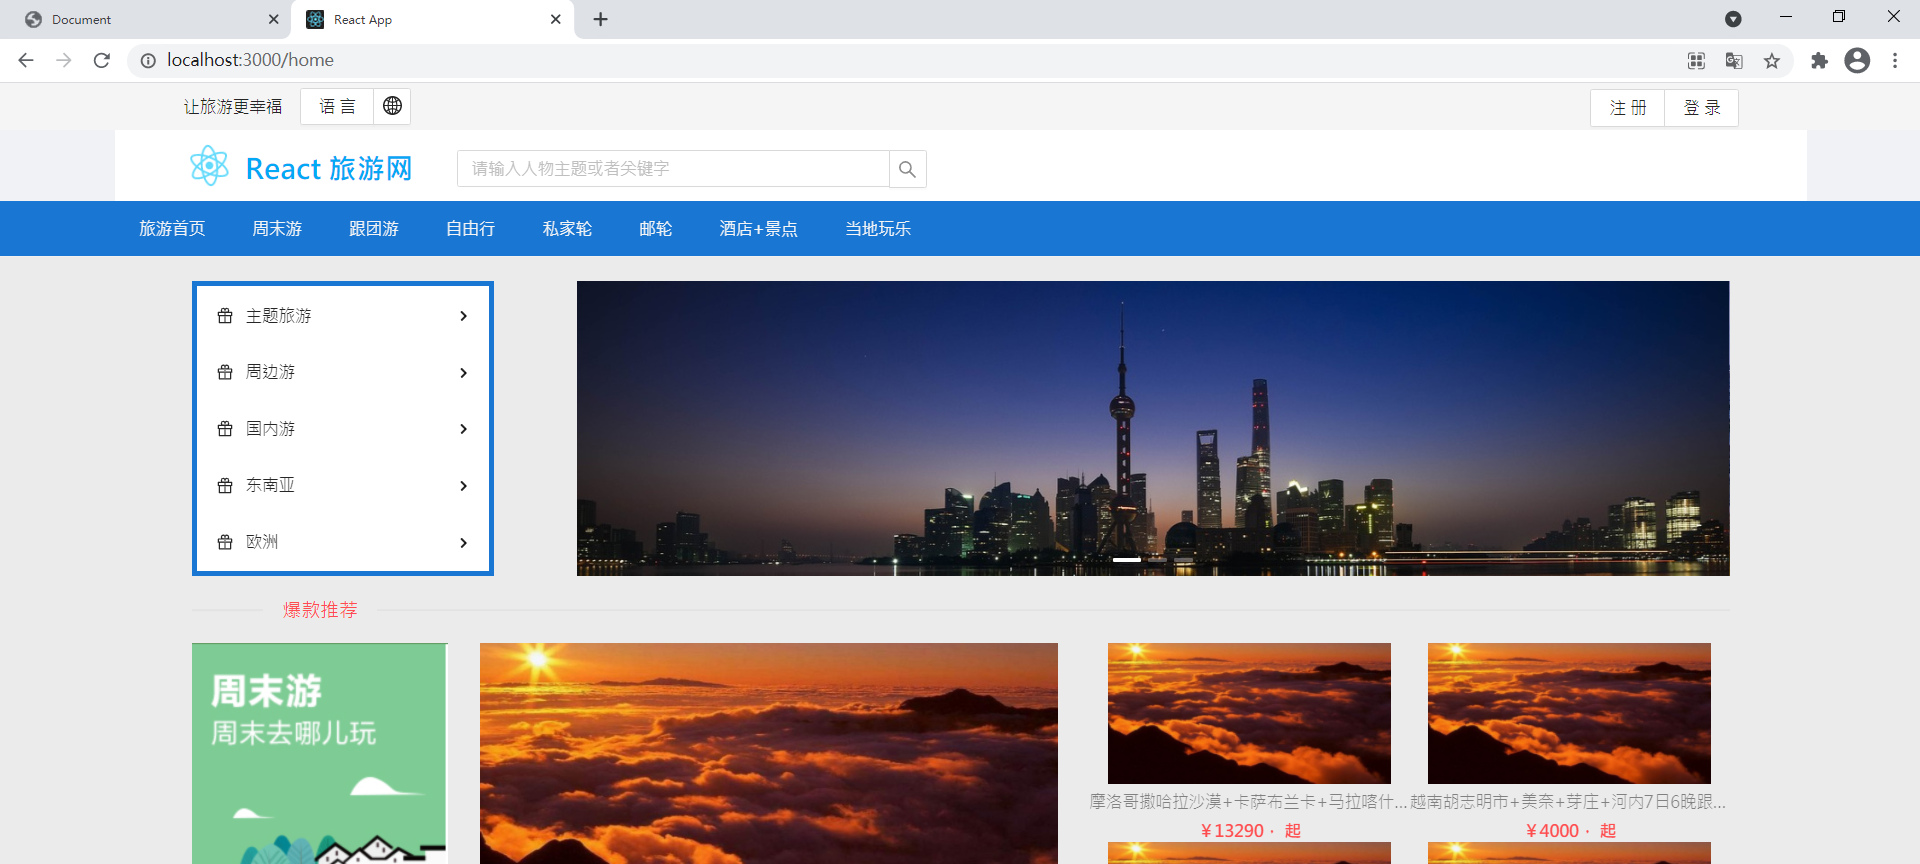Switch to the Document browser tab

pos(150,19)
